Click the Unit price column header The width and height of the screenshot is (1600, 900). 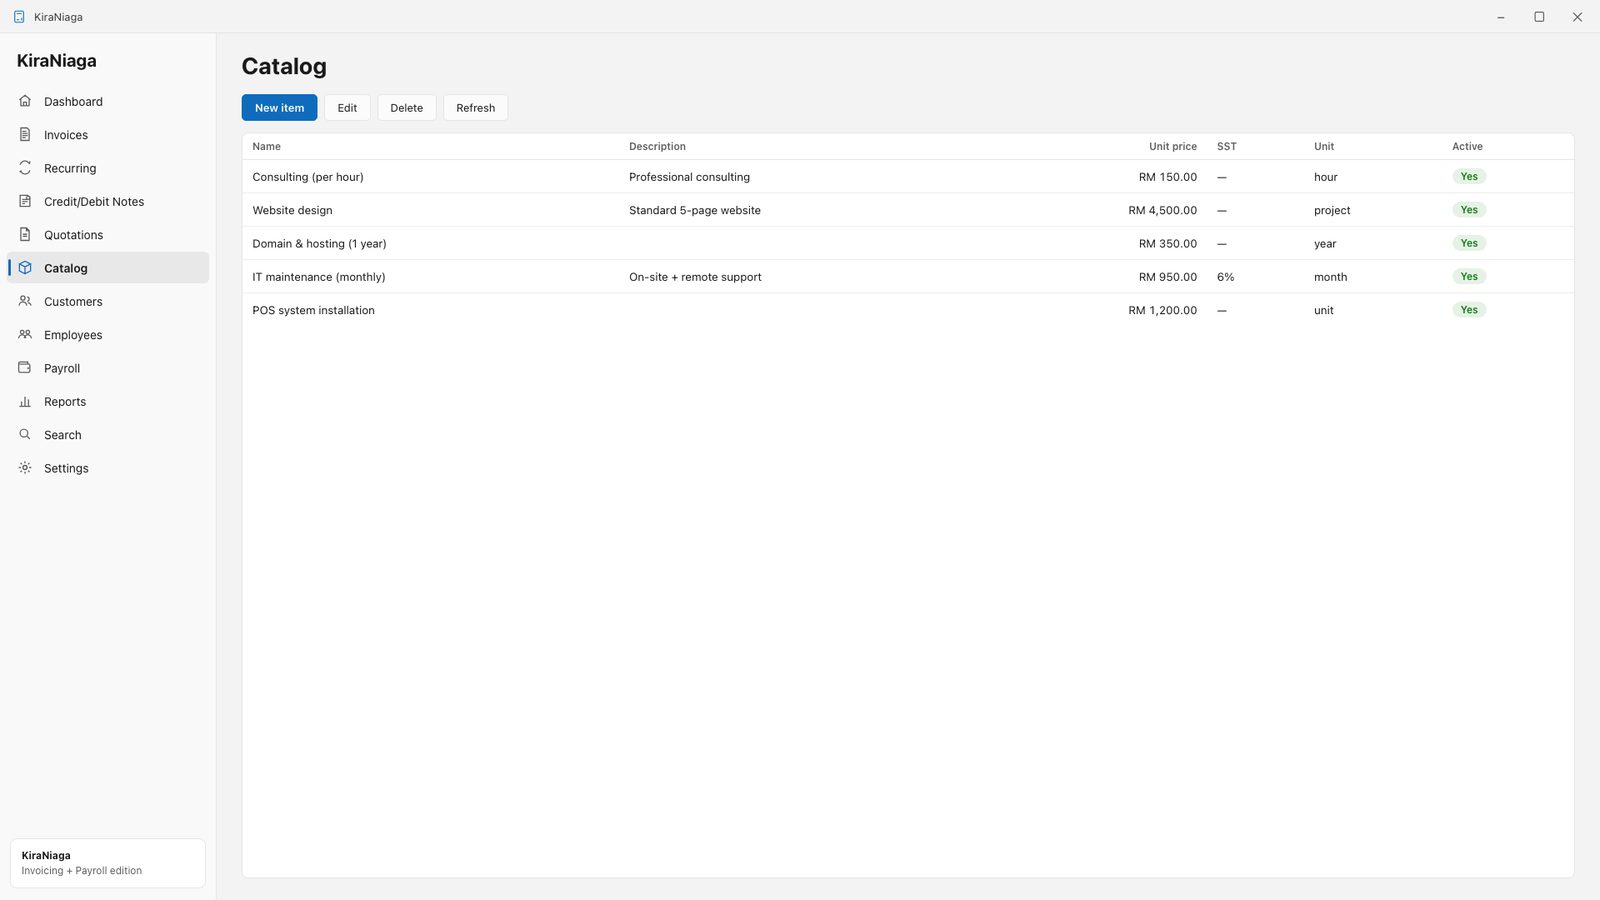pos(1172,146)
